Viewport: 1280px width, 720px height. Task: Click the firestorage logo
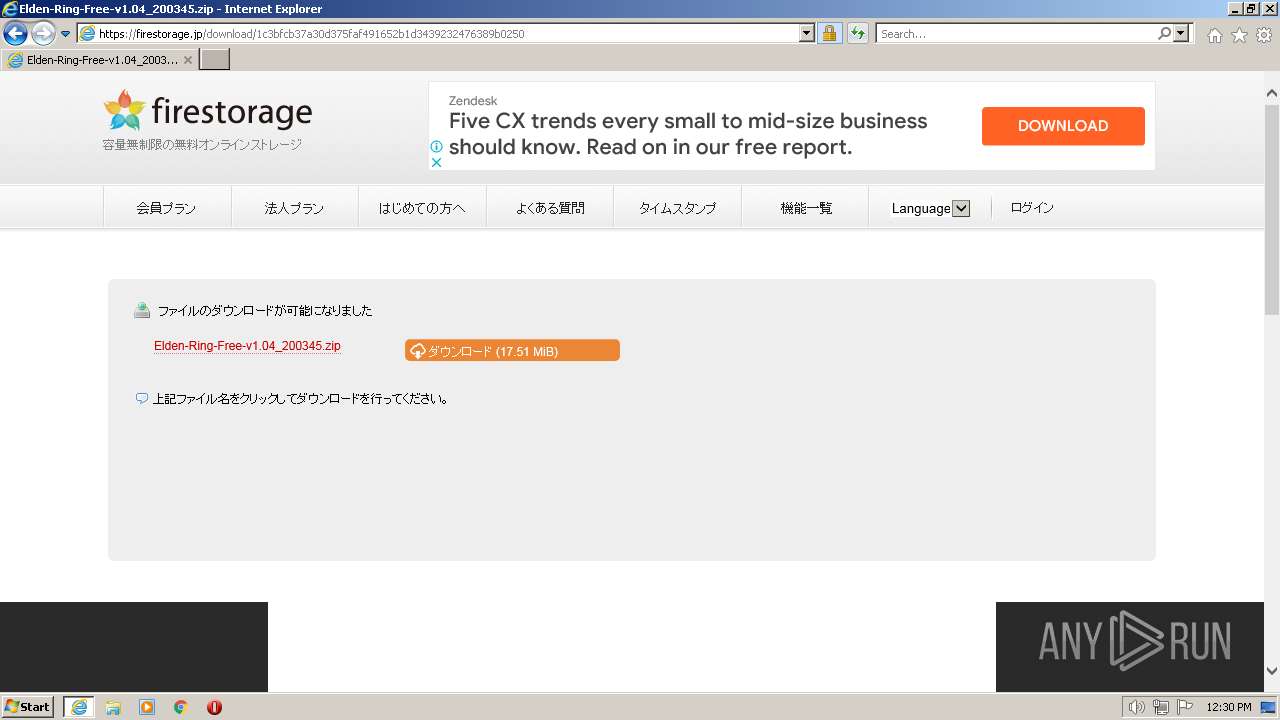tap(208, 111)
